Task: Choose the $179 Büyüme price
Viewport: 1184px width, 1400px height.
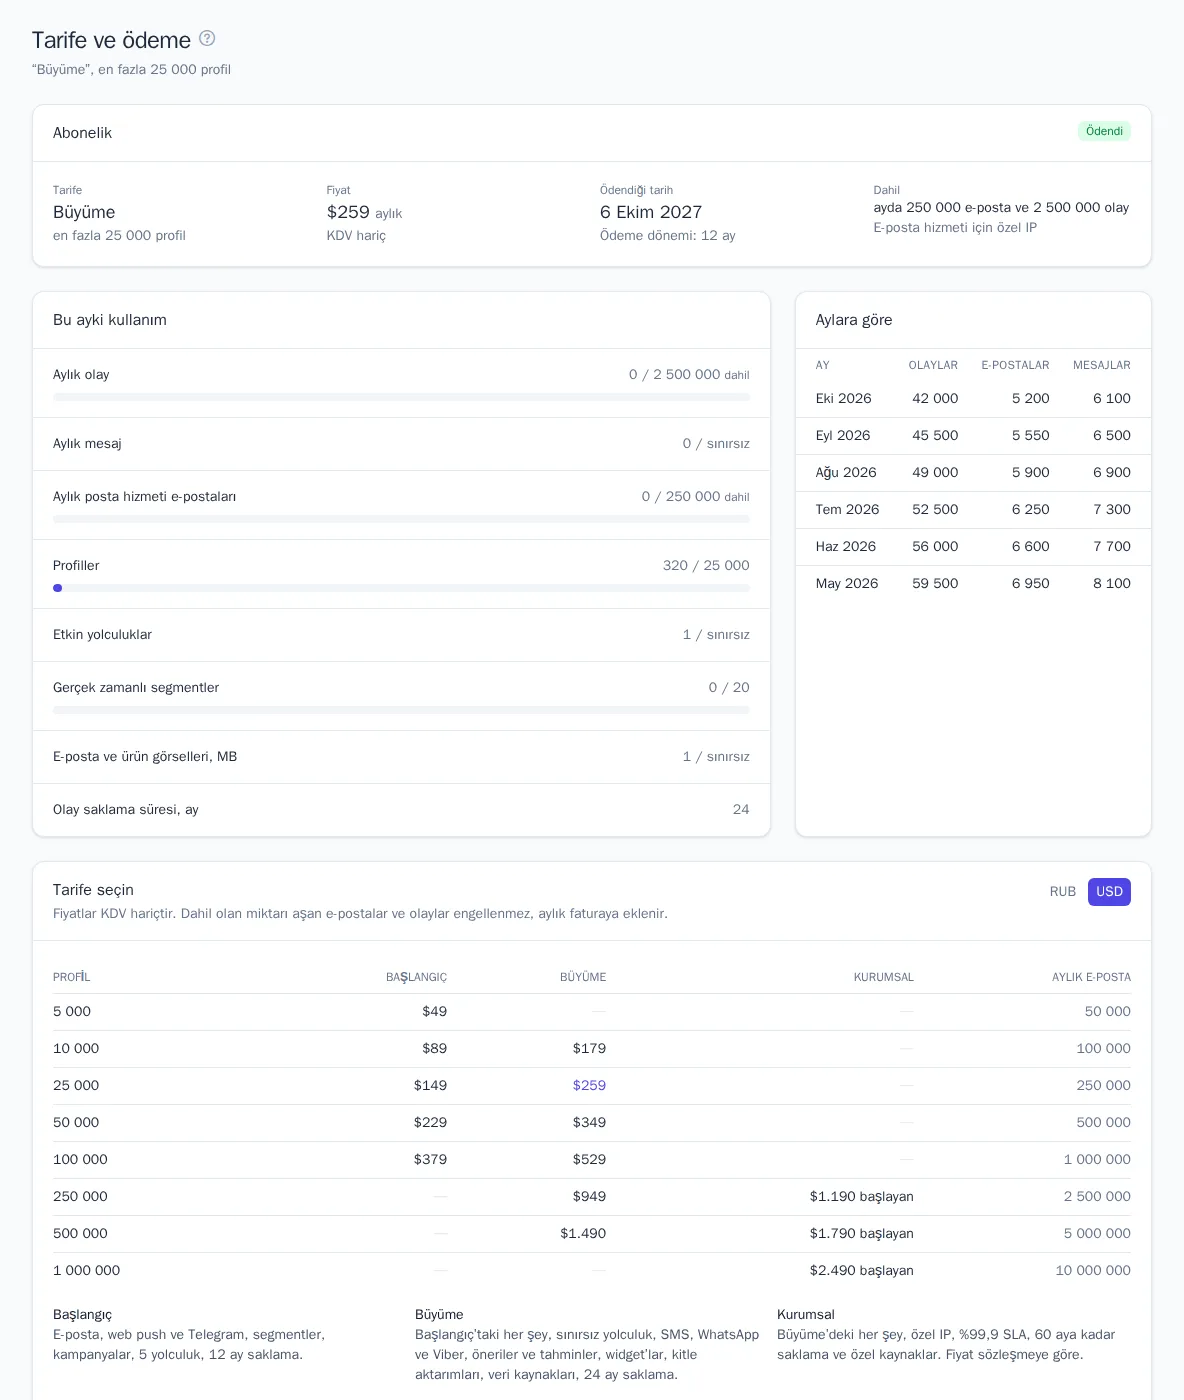Action: pyautogui.click(x=589, y=1049)
